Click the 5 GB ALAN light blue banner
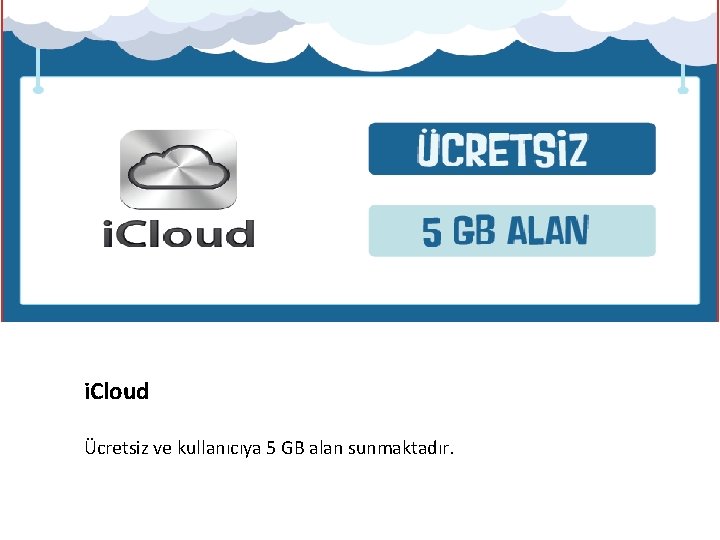The image size is (720, 540). pyautogui.click(x=512, y=231)
